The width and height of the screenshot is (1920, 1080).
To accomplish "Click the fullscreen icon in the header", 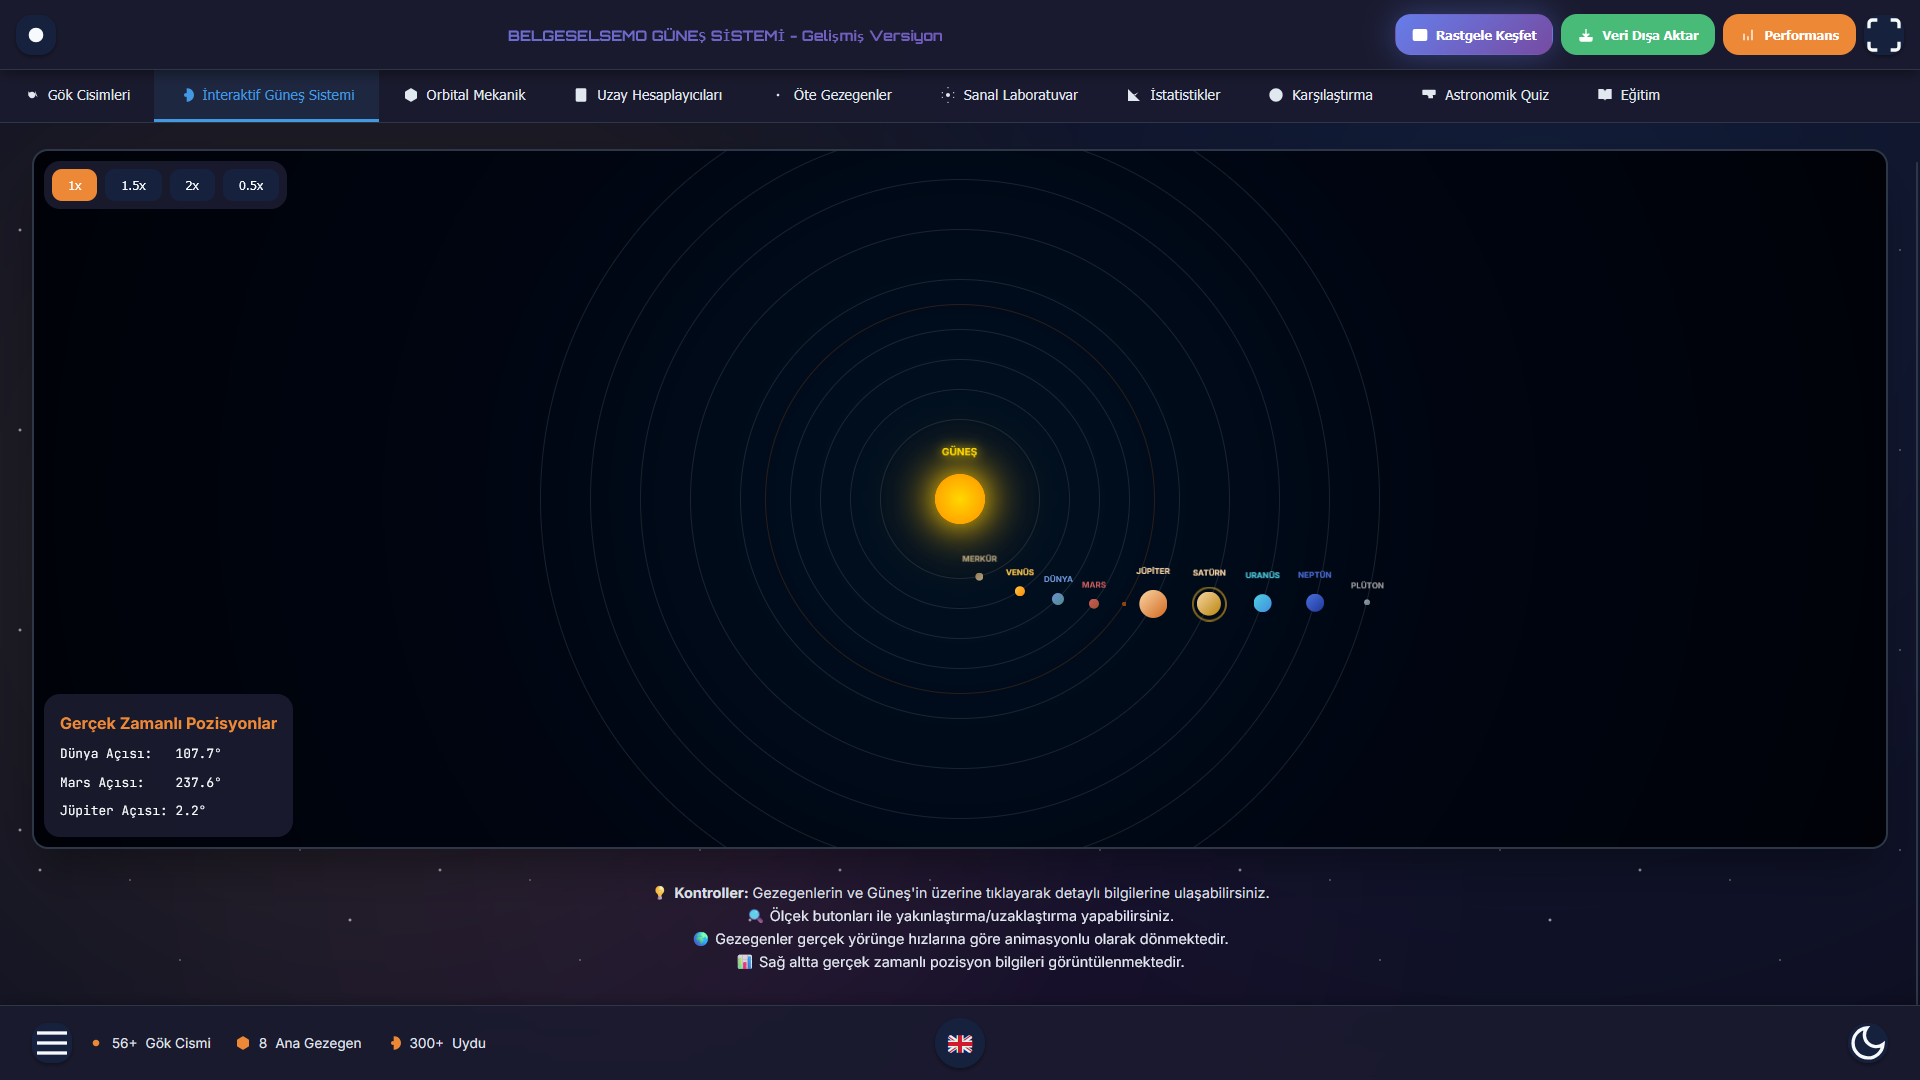I will click(x=1883, y=35).
